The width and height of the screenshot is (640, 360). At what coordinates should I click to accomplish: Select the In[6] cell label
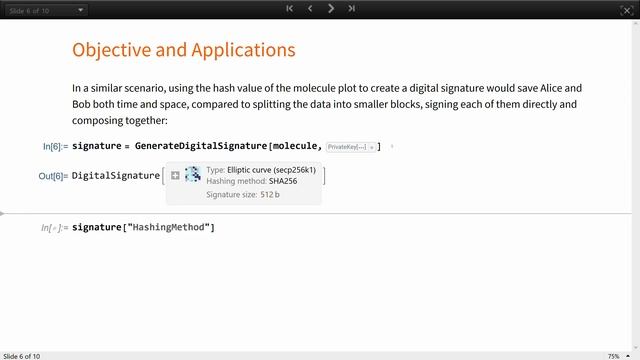(x=56, y=147)
